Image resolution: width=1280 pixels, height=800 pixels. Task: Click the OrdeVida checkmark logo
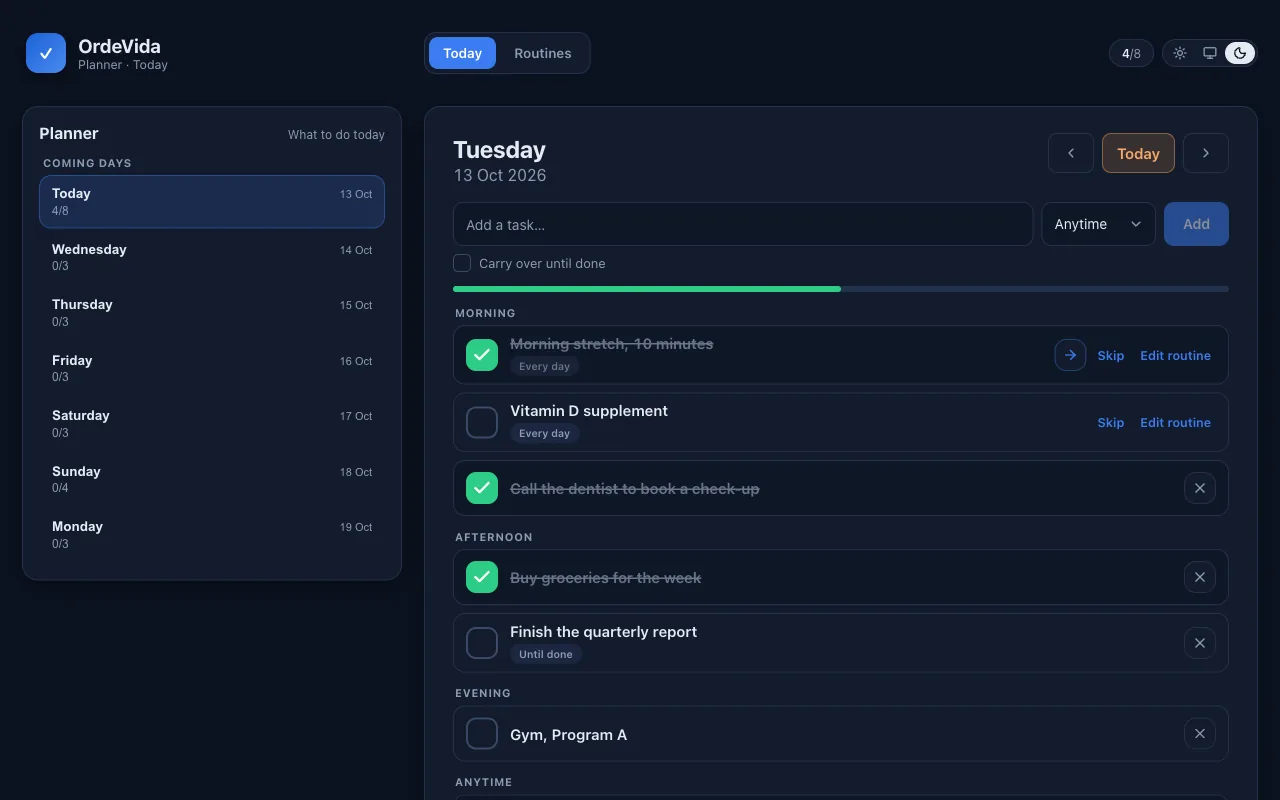coord(46,53)
